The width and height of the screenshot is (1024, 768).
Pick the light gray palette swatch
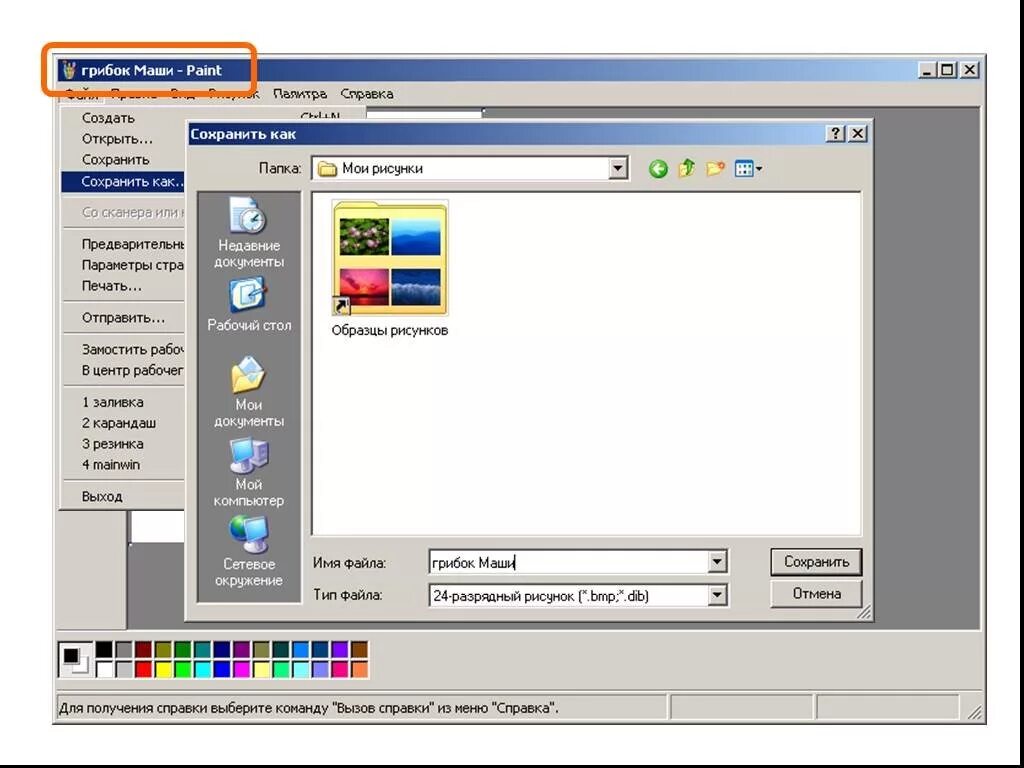pos(123,669)
